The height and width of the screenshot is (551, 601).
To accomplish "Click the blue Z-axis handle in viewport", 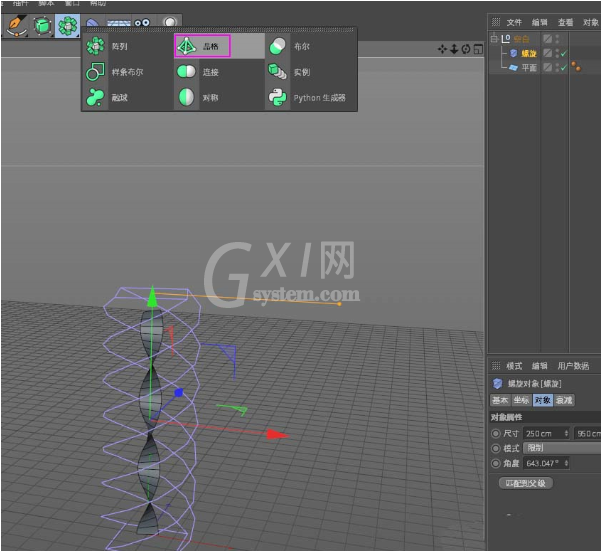I will click(x=178, y=392).
